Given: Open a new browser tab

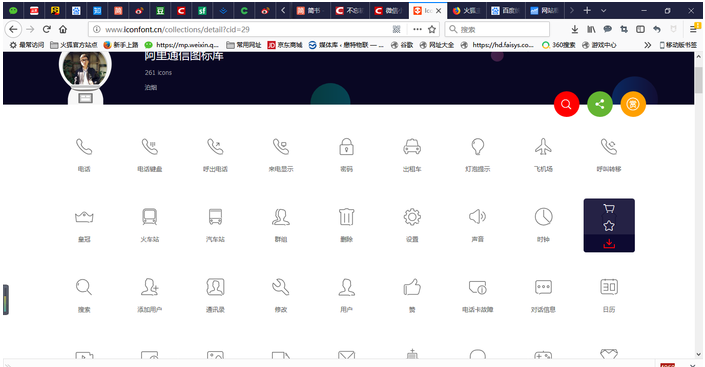Looking at the screenshot, I should point(587,10).
